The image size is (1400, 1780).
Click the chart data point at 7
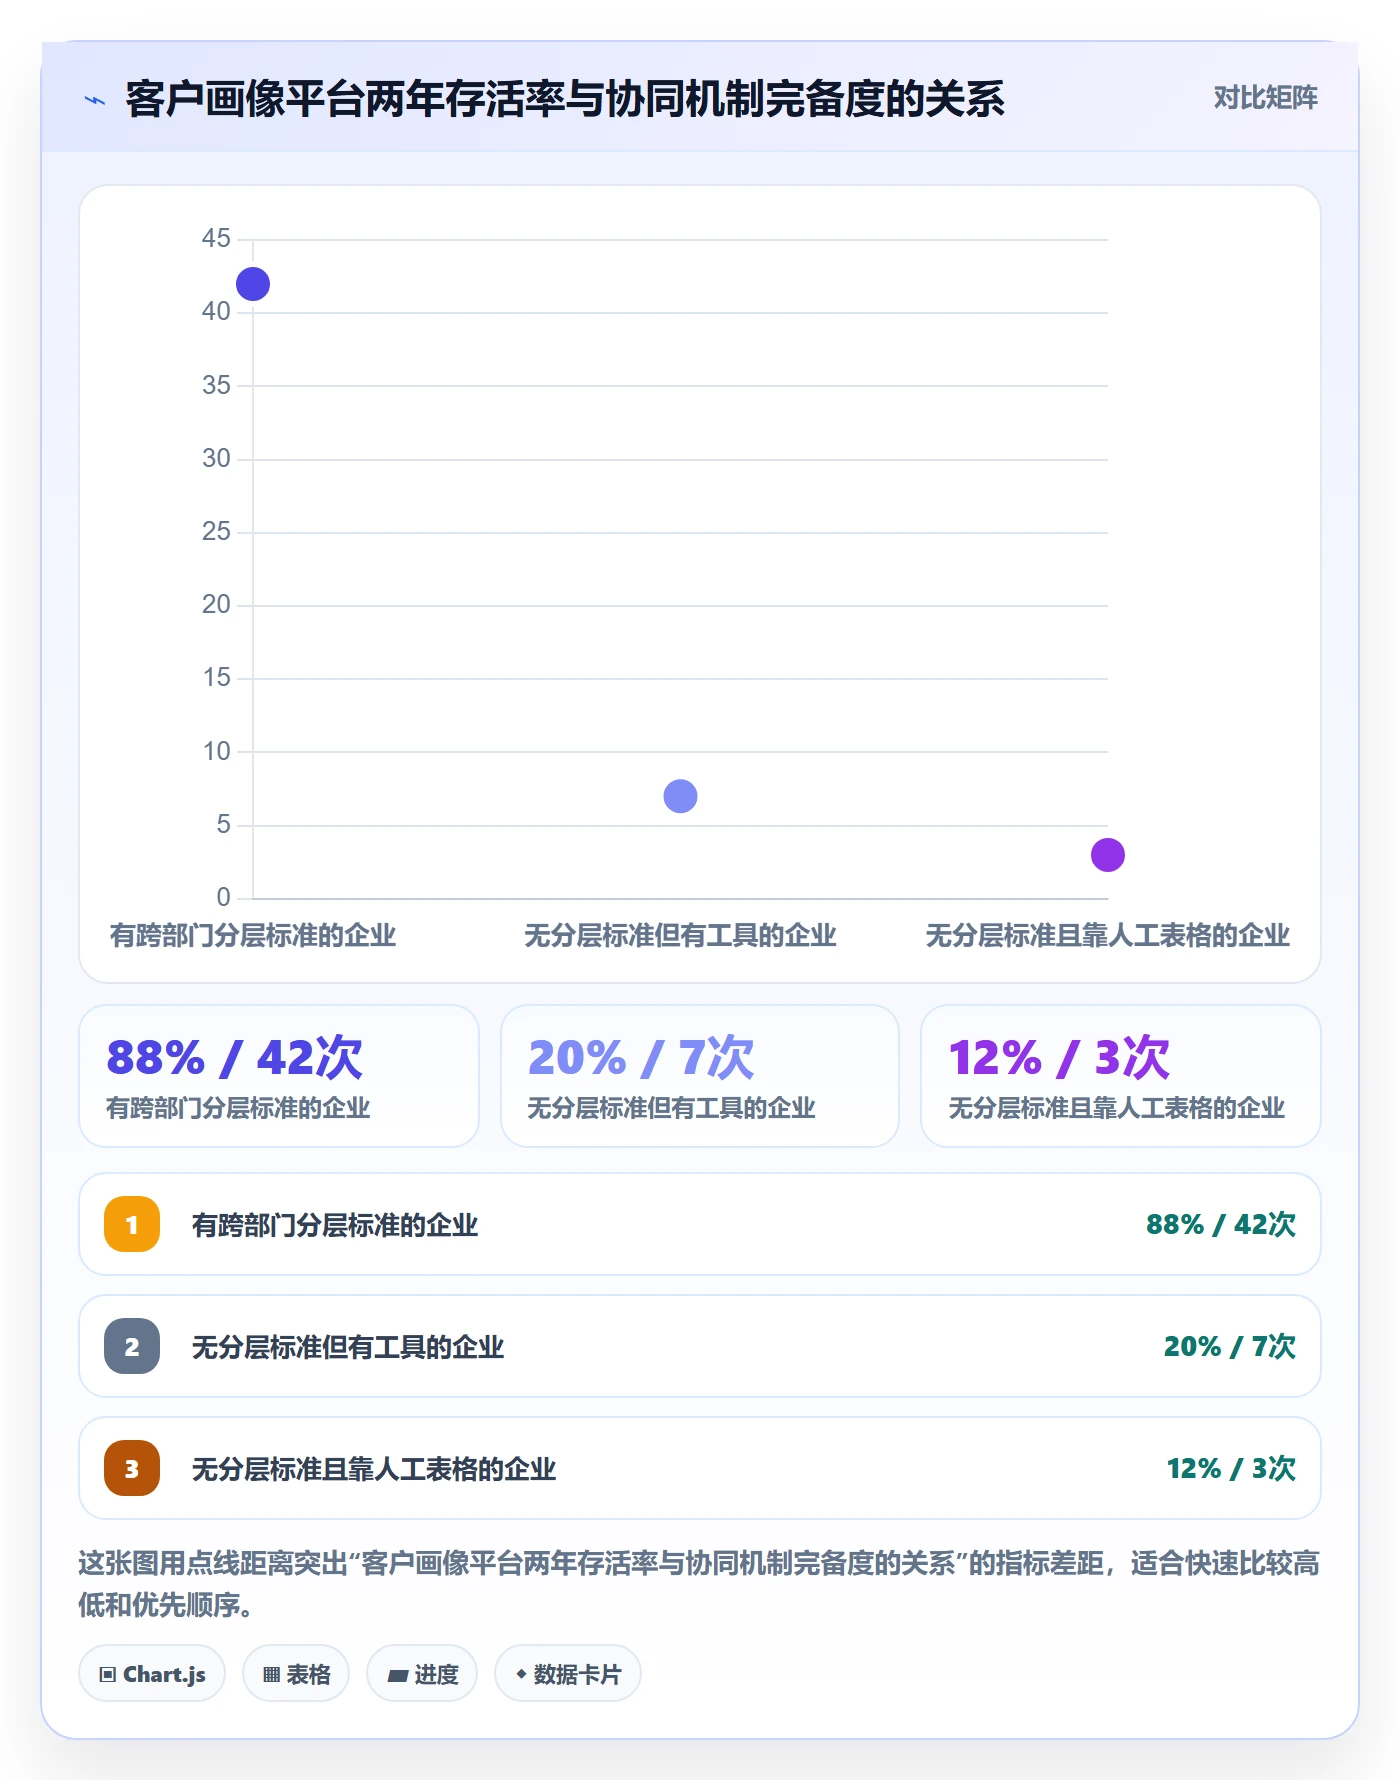click(680, 796)
